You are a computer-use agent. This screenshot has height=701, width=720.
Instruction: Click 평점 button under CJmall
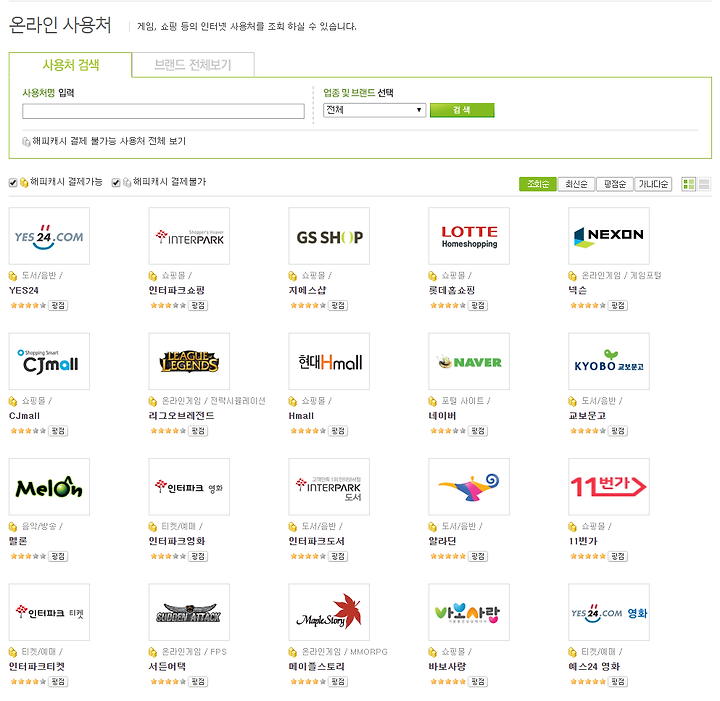click(58, 431)
